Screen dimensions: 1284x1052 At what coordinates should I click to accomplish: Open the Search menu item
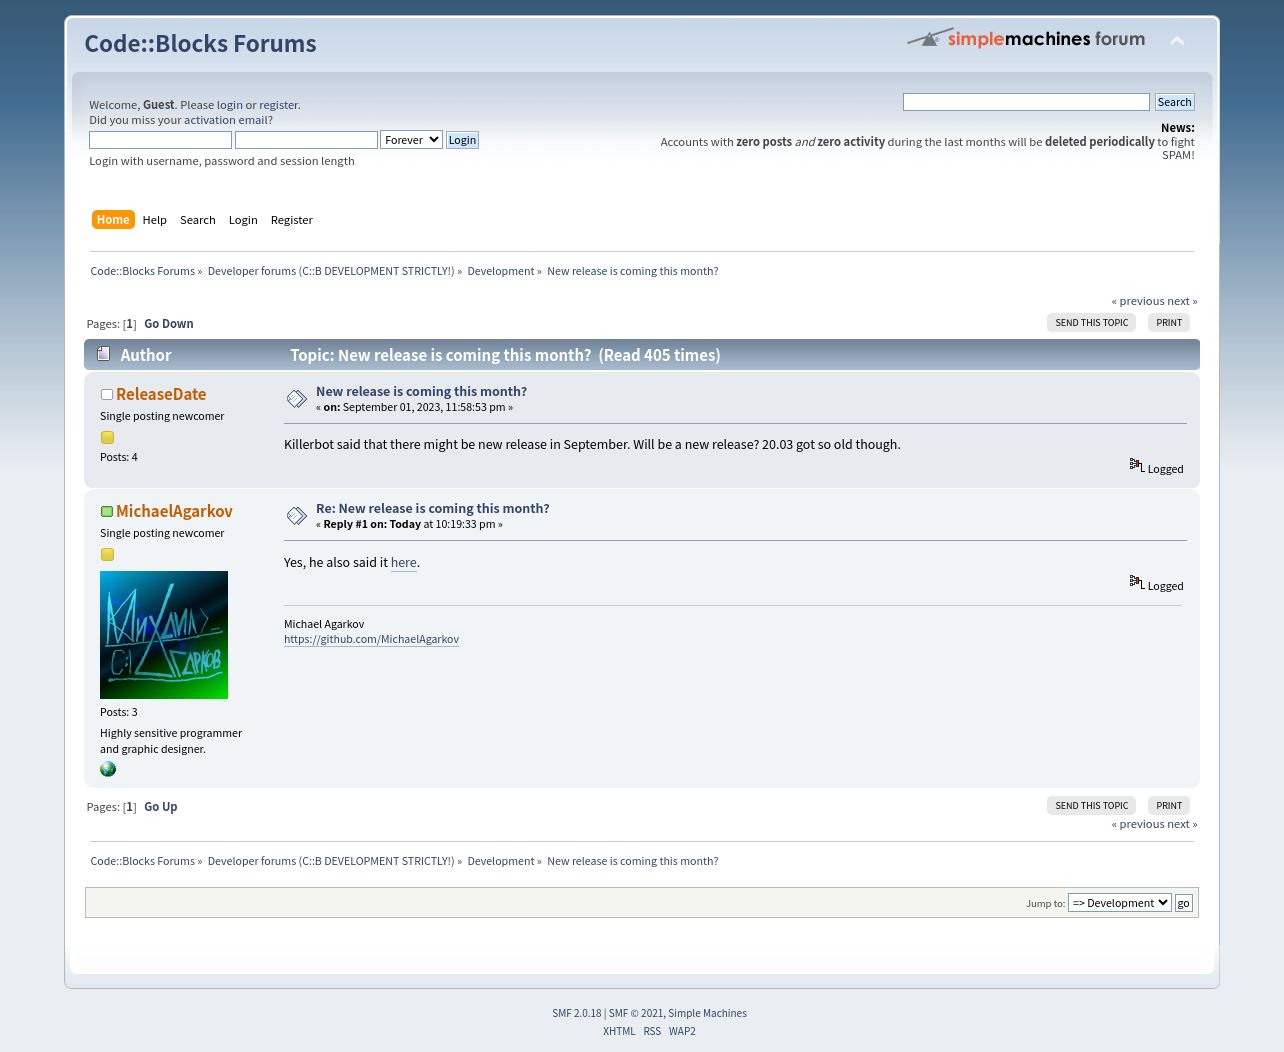point(198,220)
